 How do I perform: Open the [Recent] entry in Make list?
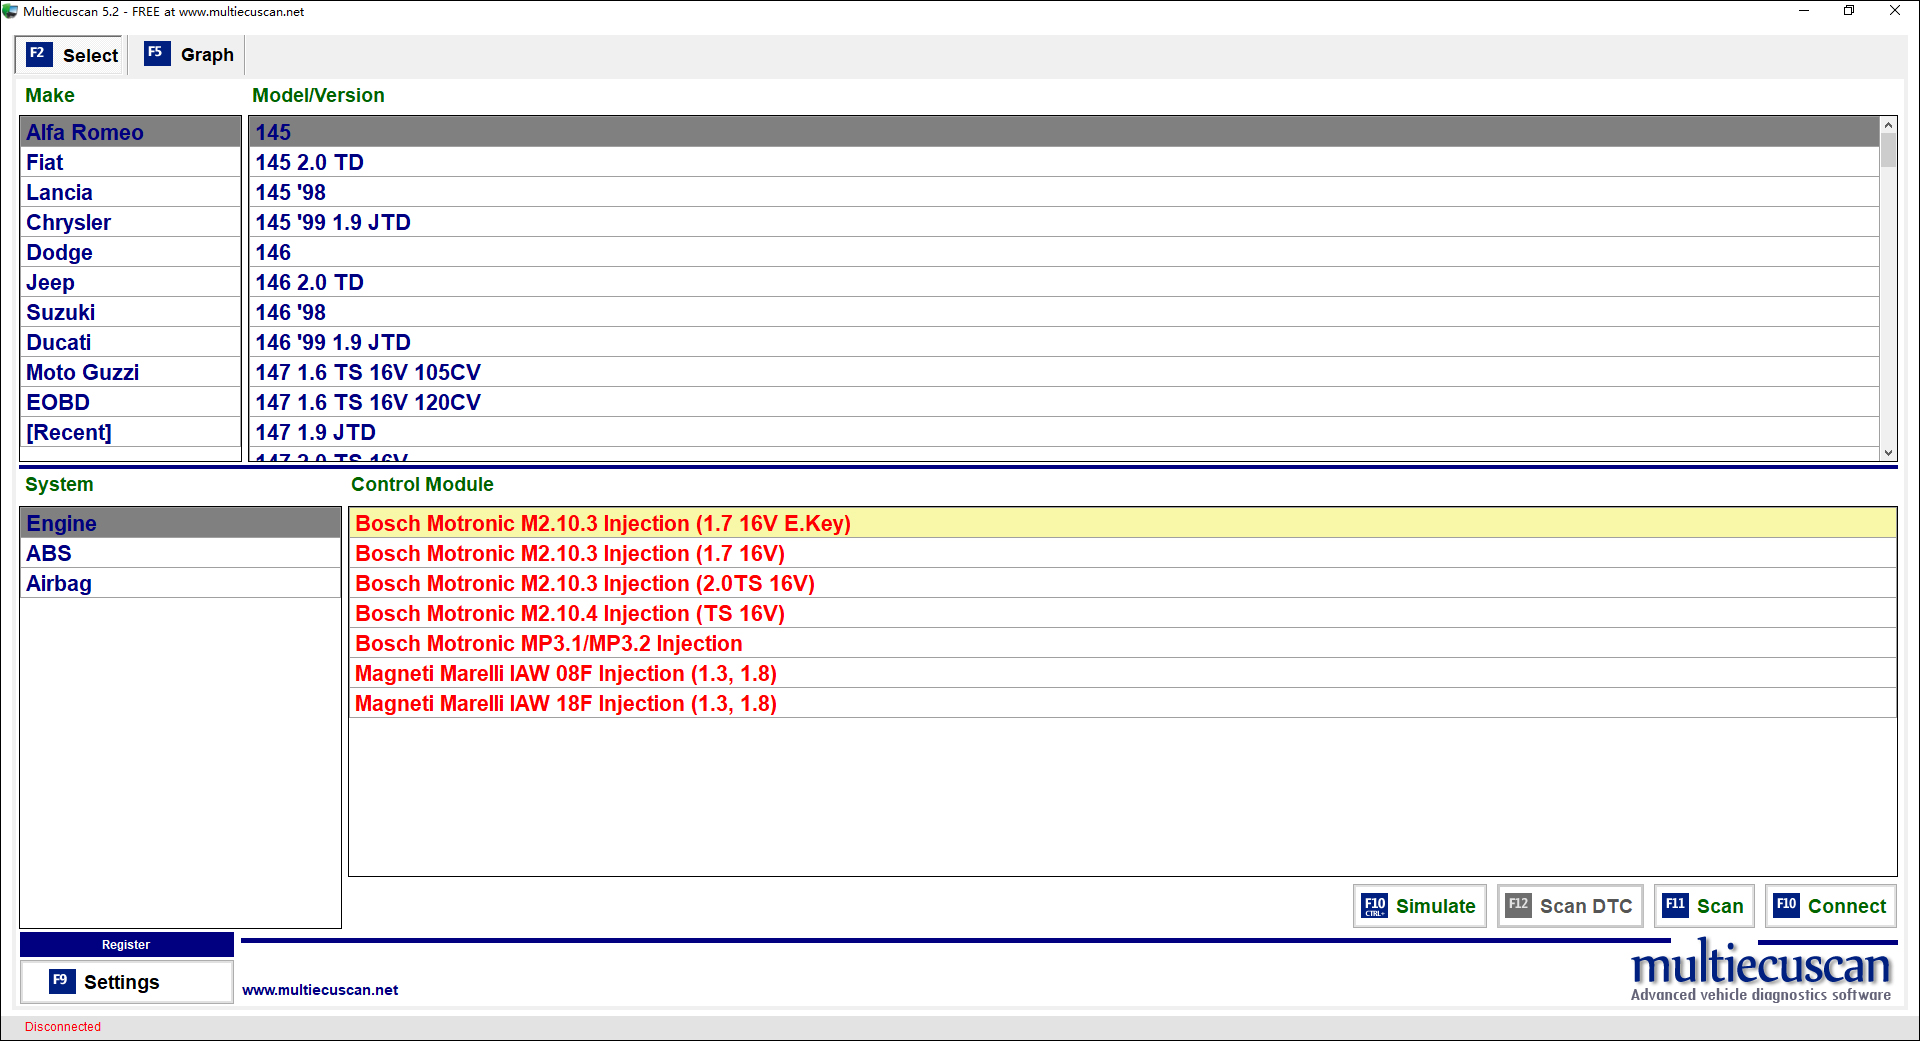130,432
